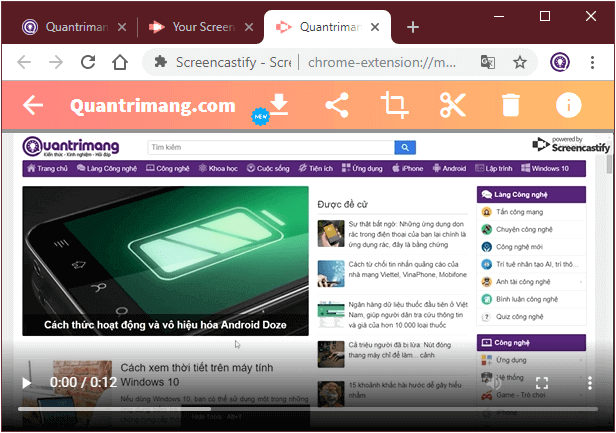Open the video player more options menu

coord(590,383)
